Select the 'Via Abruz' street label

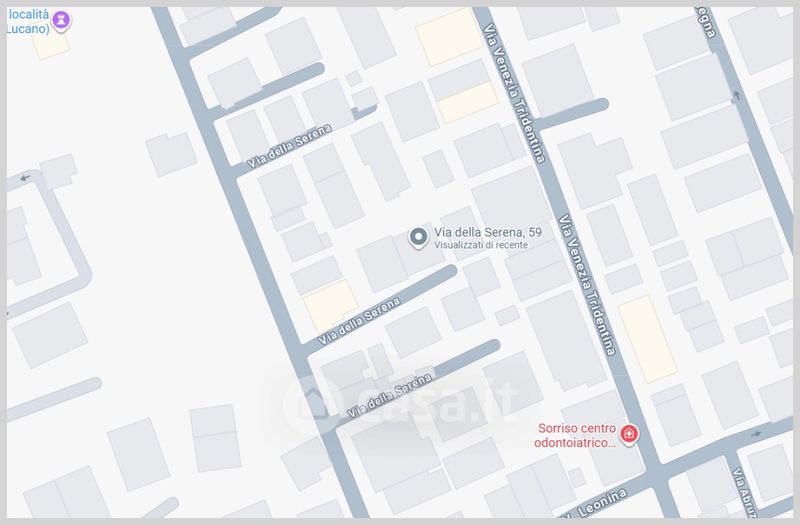coord(741,492)
